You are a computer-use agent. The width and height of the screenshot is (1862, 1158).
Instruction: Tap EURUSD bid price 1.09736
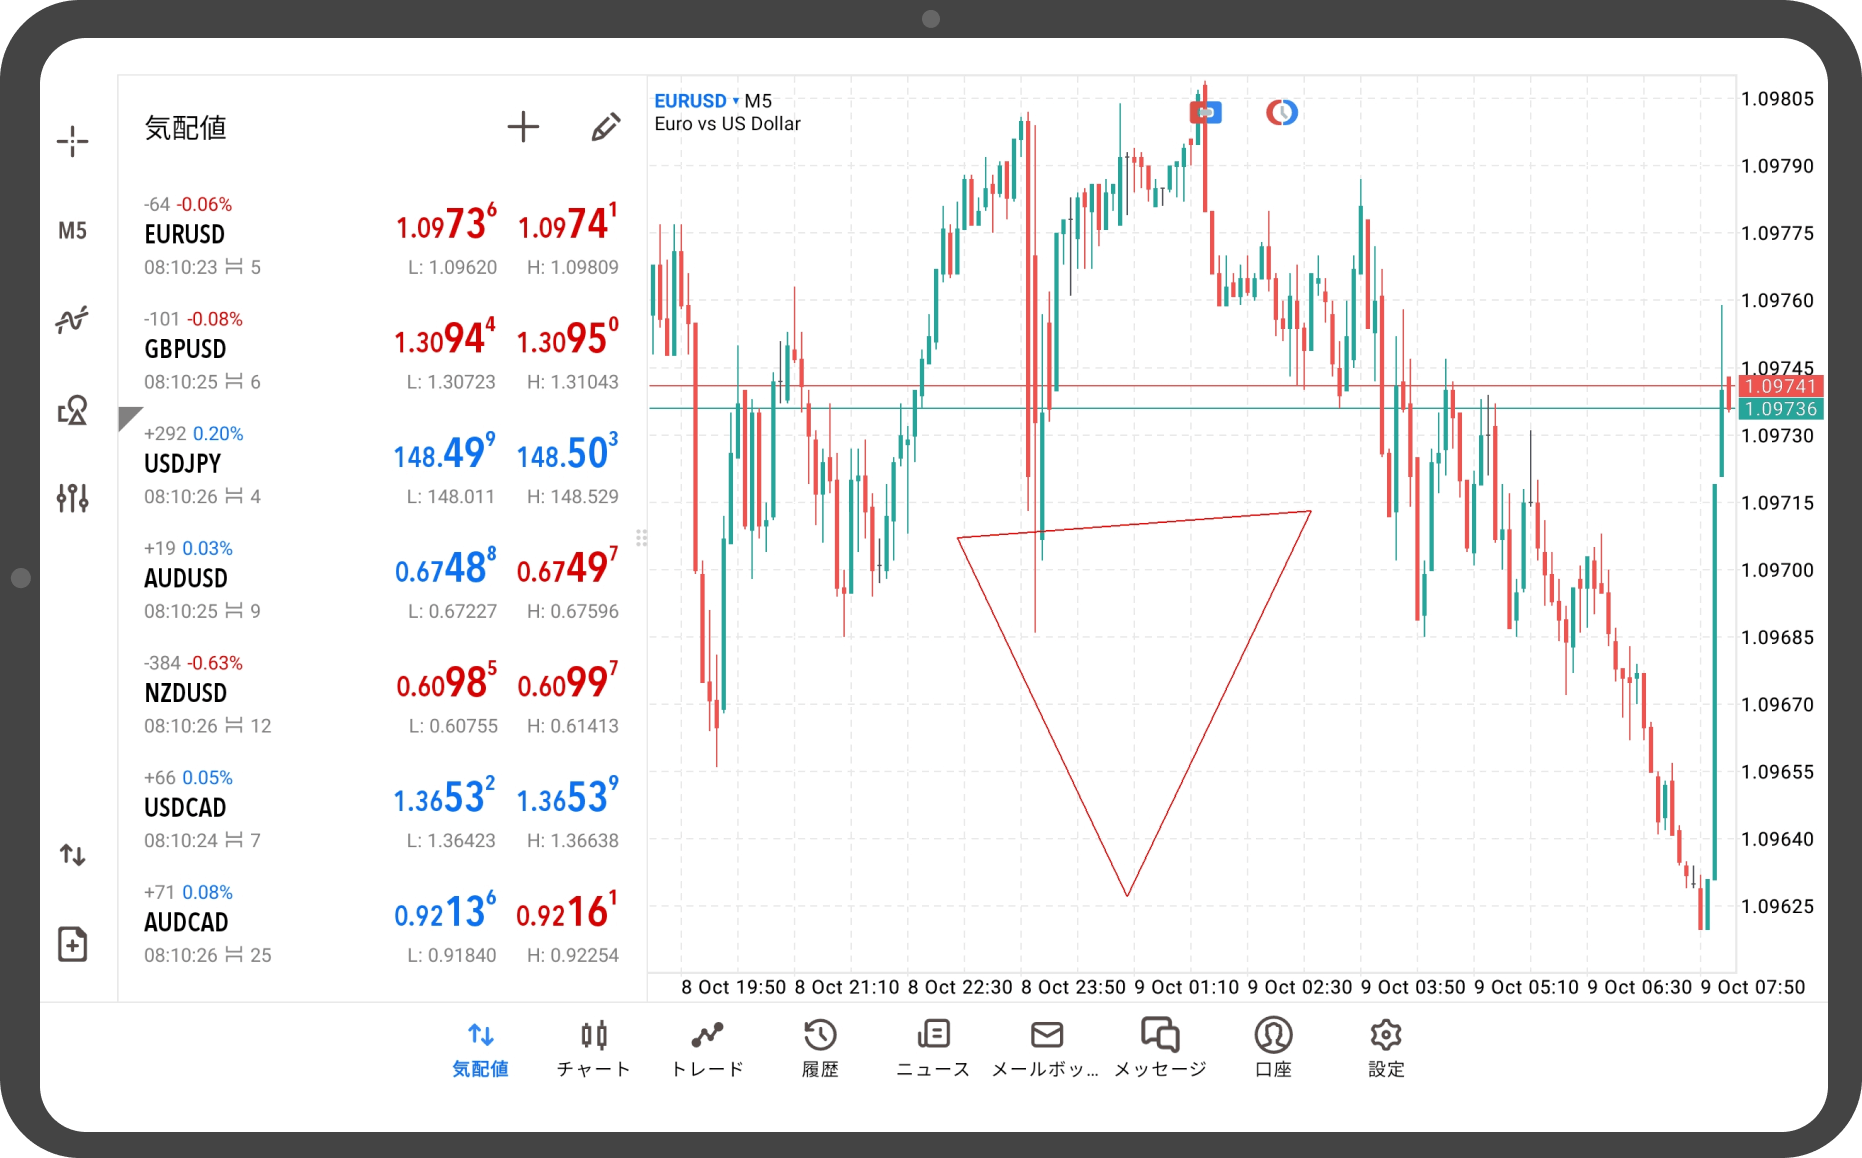click(x=446, y=222)
